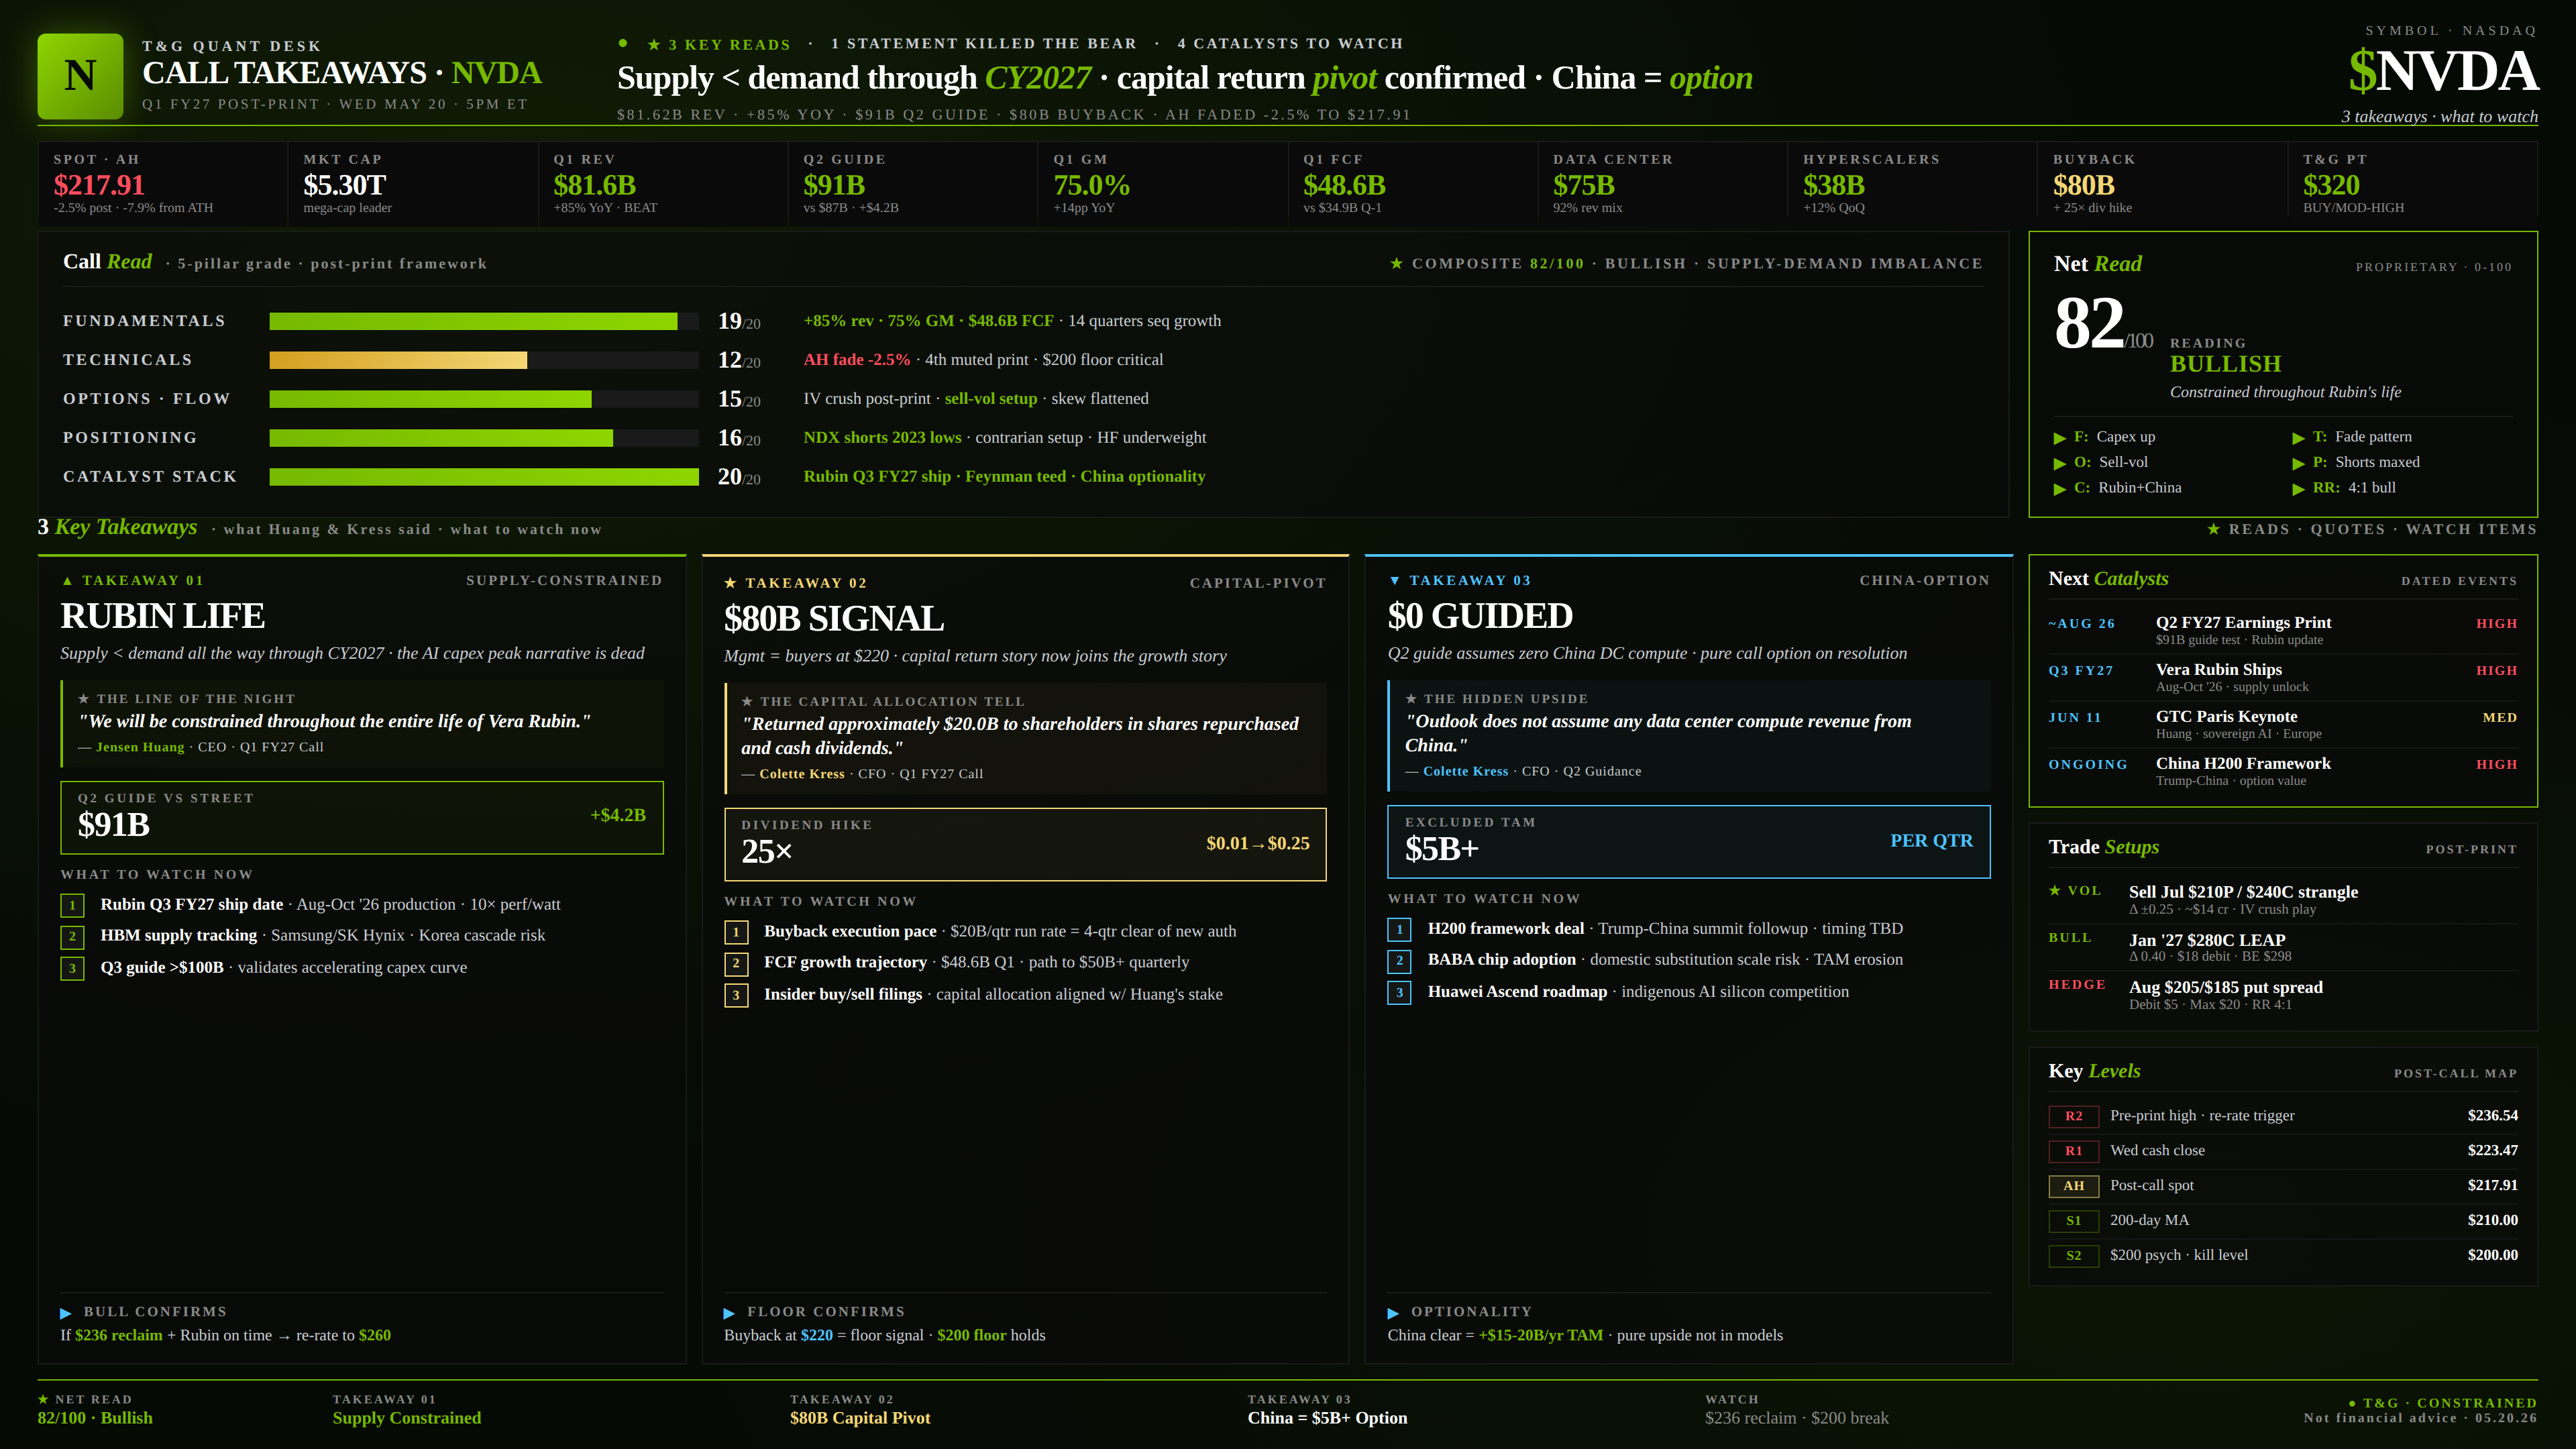The height and width of the screenshot is (1449, 2576).
Task: Click "Q2 FY27 Earnings Print" in Next Catalysts
Action: [x=2243, y=622]
